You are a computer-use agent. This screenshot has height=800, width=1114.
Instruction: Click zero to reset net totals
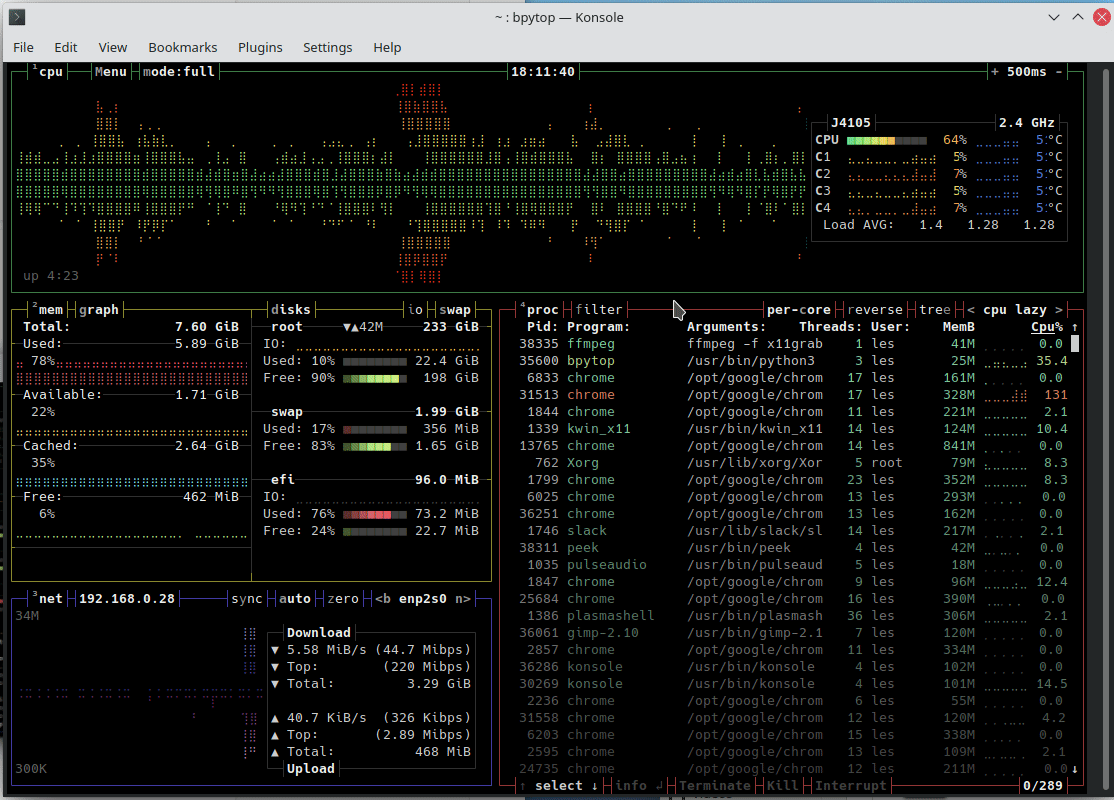tap(343, 599)
